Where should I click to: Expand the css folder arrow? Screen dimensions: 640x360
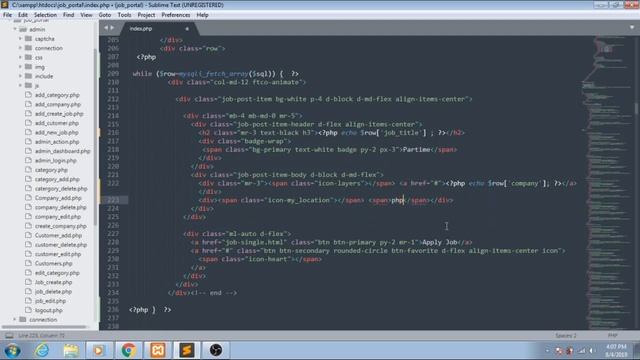point(20,57)
